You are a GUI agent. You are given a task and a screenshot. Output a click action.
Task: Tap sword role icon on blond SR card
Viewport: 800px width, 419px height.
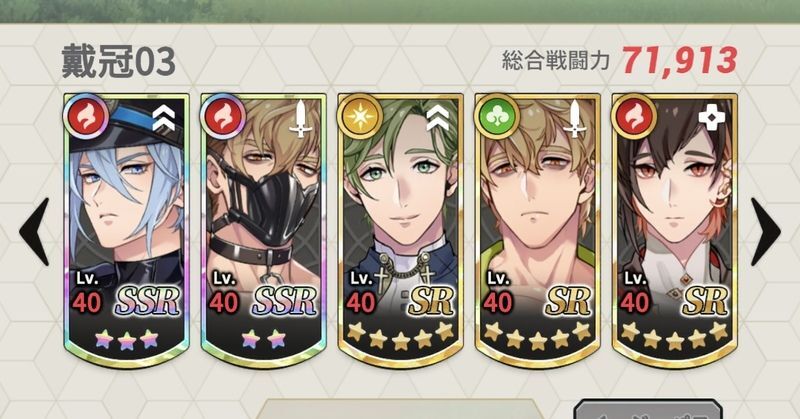click(x=575, y=118)
